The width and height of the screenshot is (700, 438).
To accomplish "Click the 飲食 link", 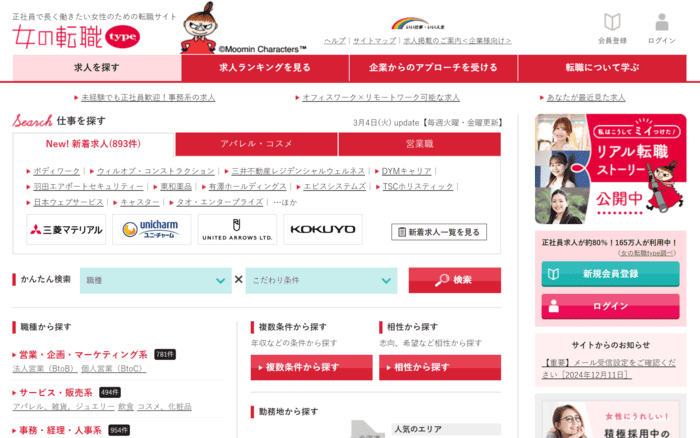I will tap(126, 407).
